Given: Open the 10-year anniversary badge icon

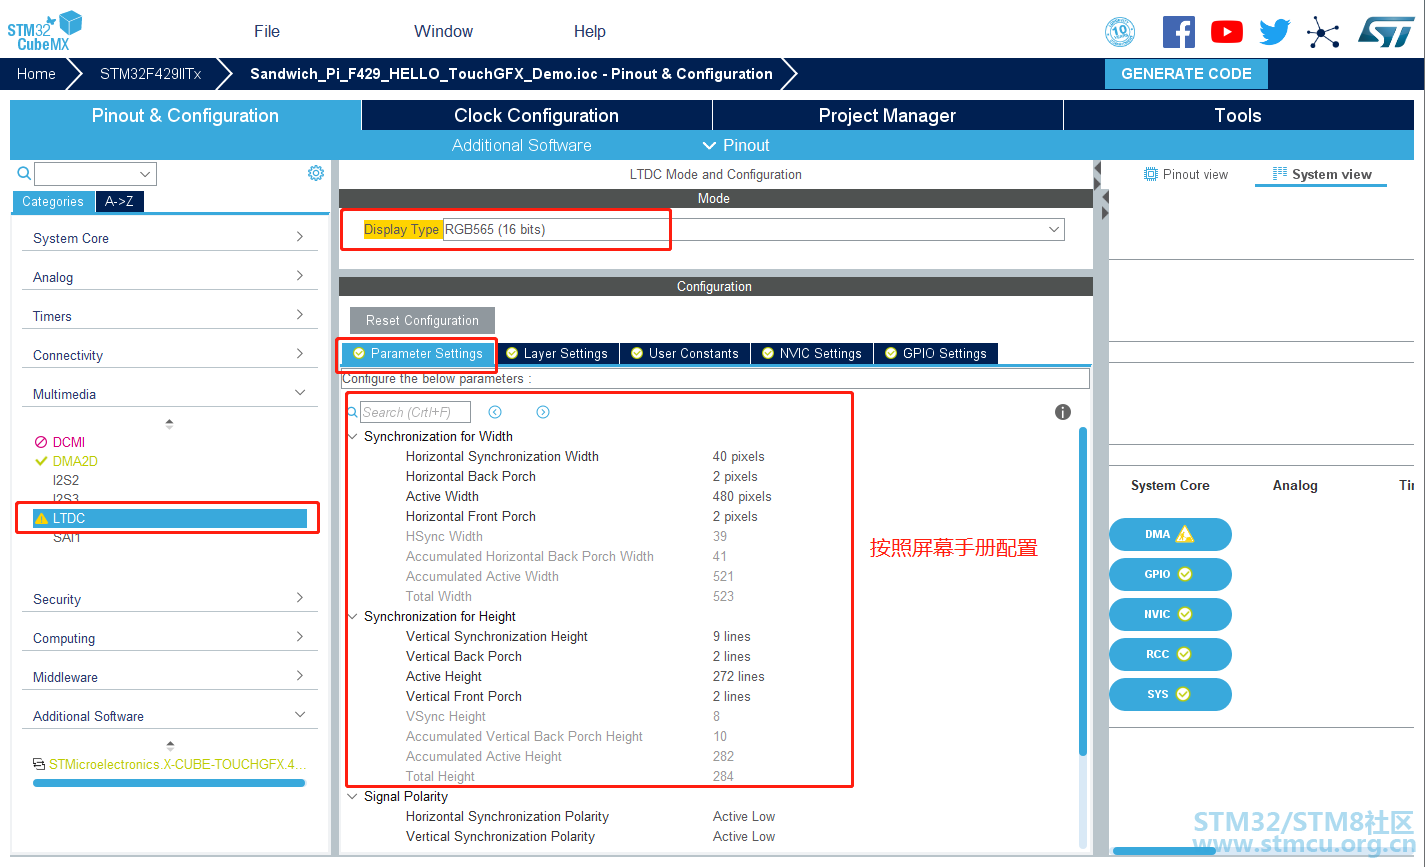Looking at the screenshot, I should tap(1120, 32).
